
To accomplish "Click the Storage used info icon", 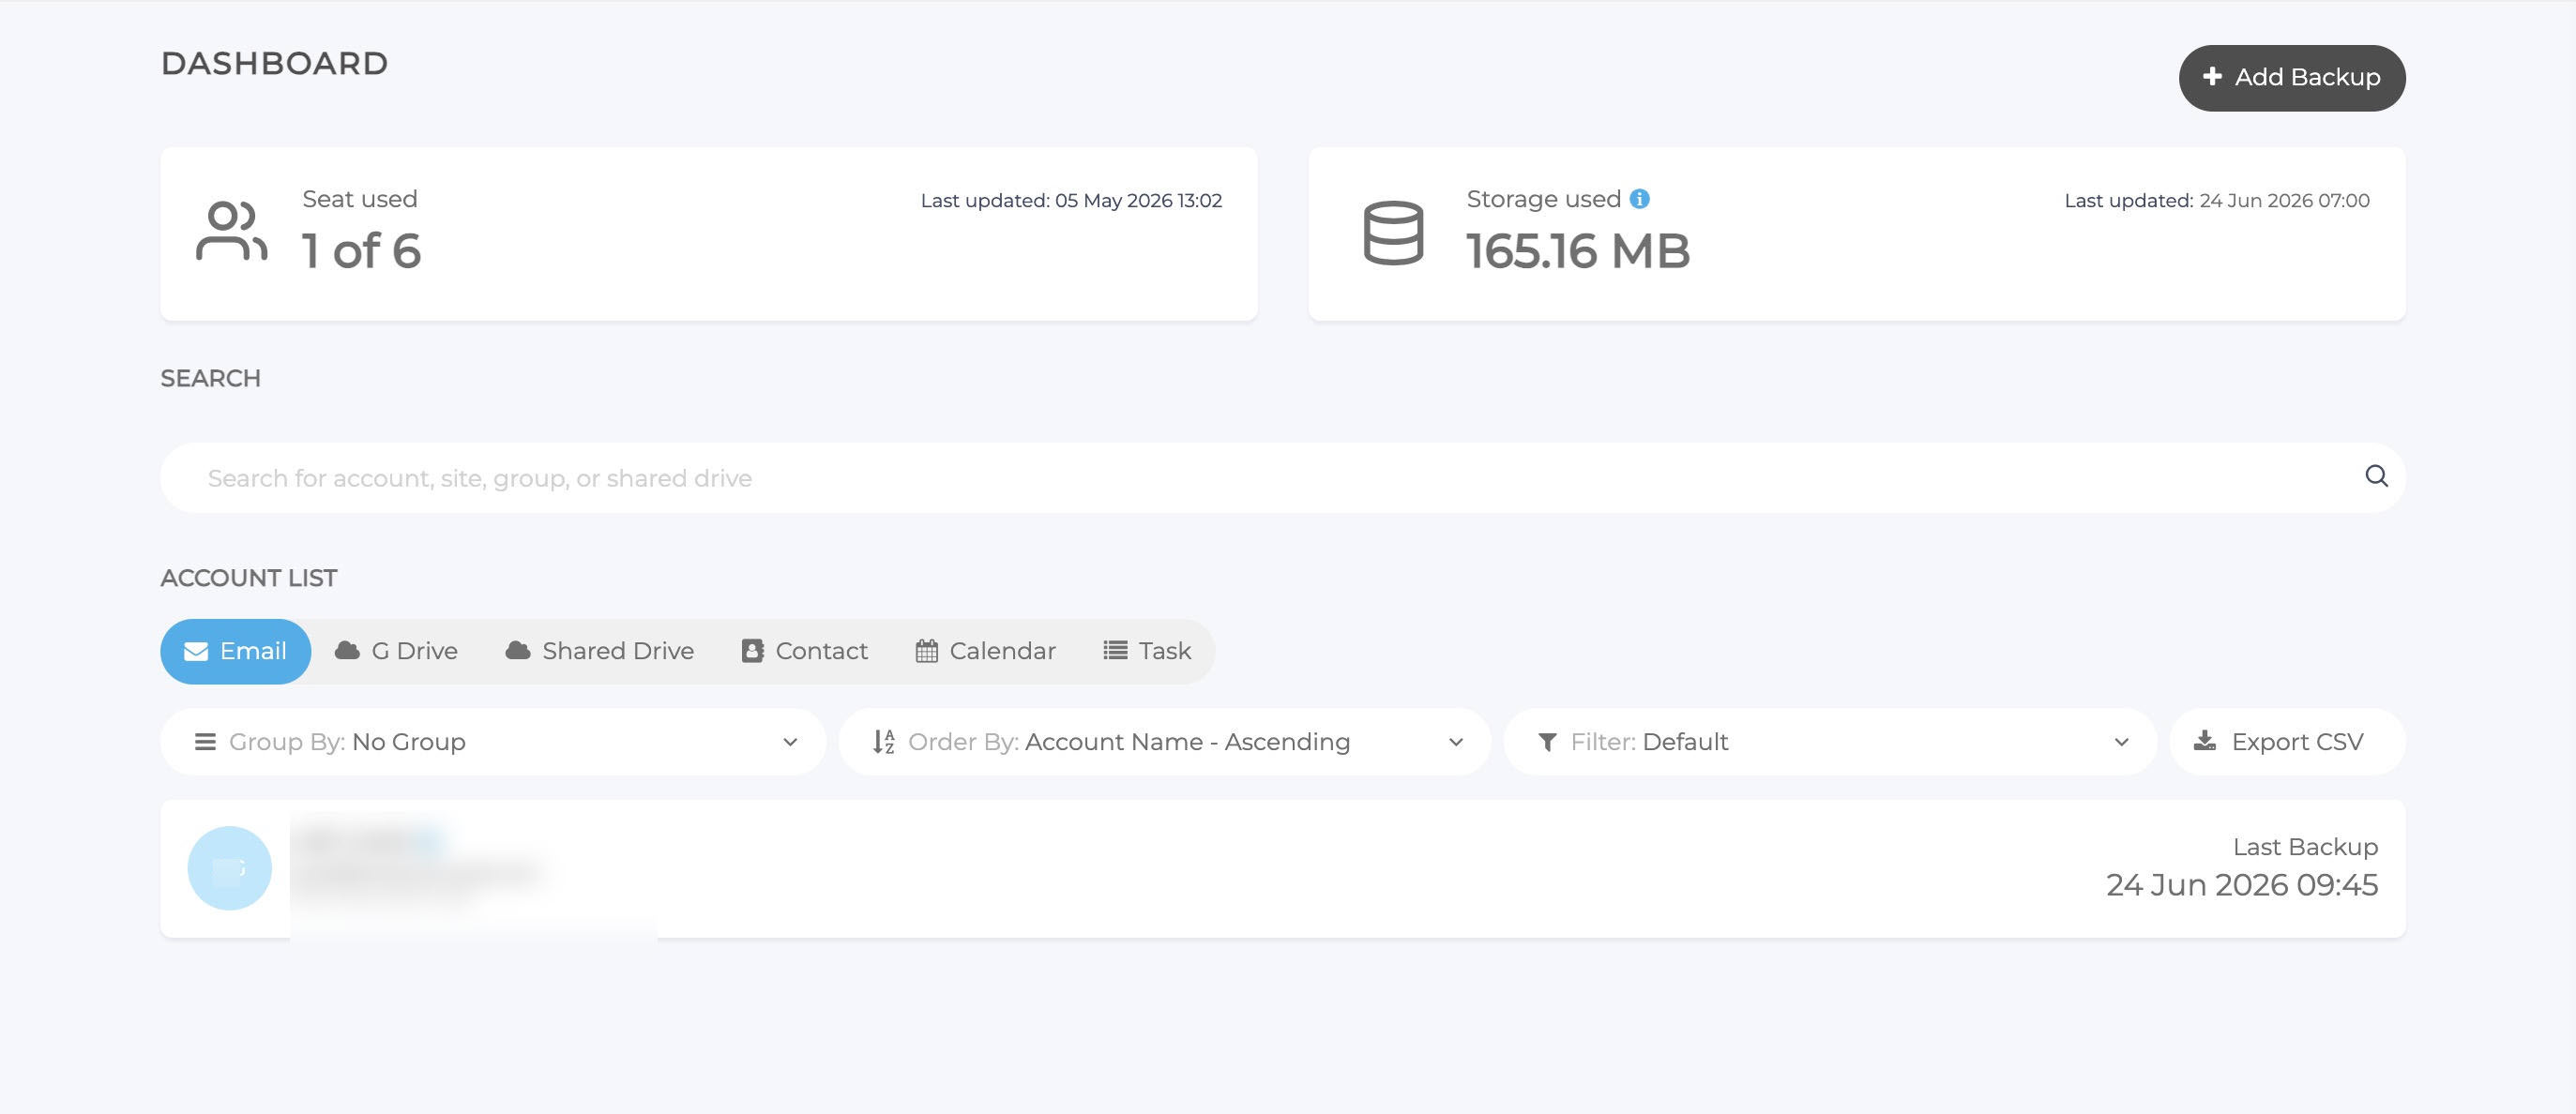I will pyautogui.click(x=1639, y=199).
